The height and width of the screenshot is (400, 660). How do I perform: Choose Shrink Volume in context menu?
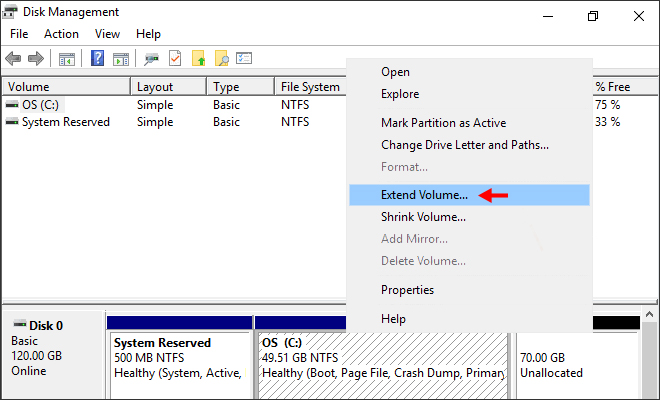424,217
